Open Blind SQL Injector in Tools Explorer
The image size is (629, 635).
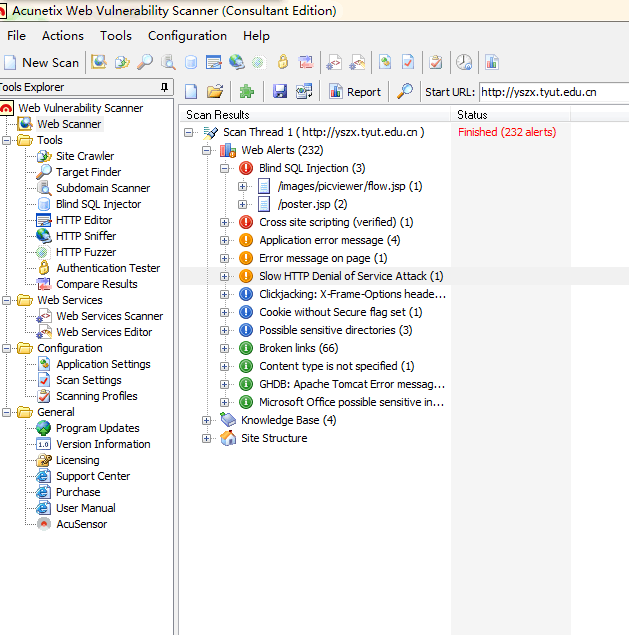tap(98, 204)
